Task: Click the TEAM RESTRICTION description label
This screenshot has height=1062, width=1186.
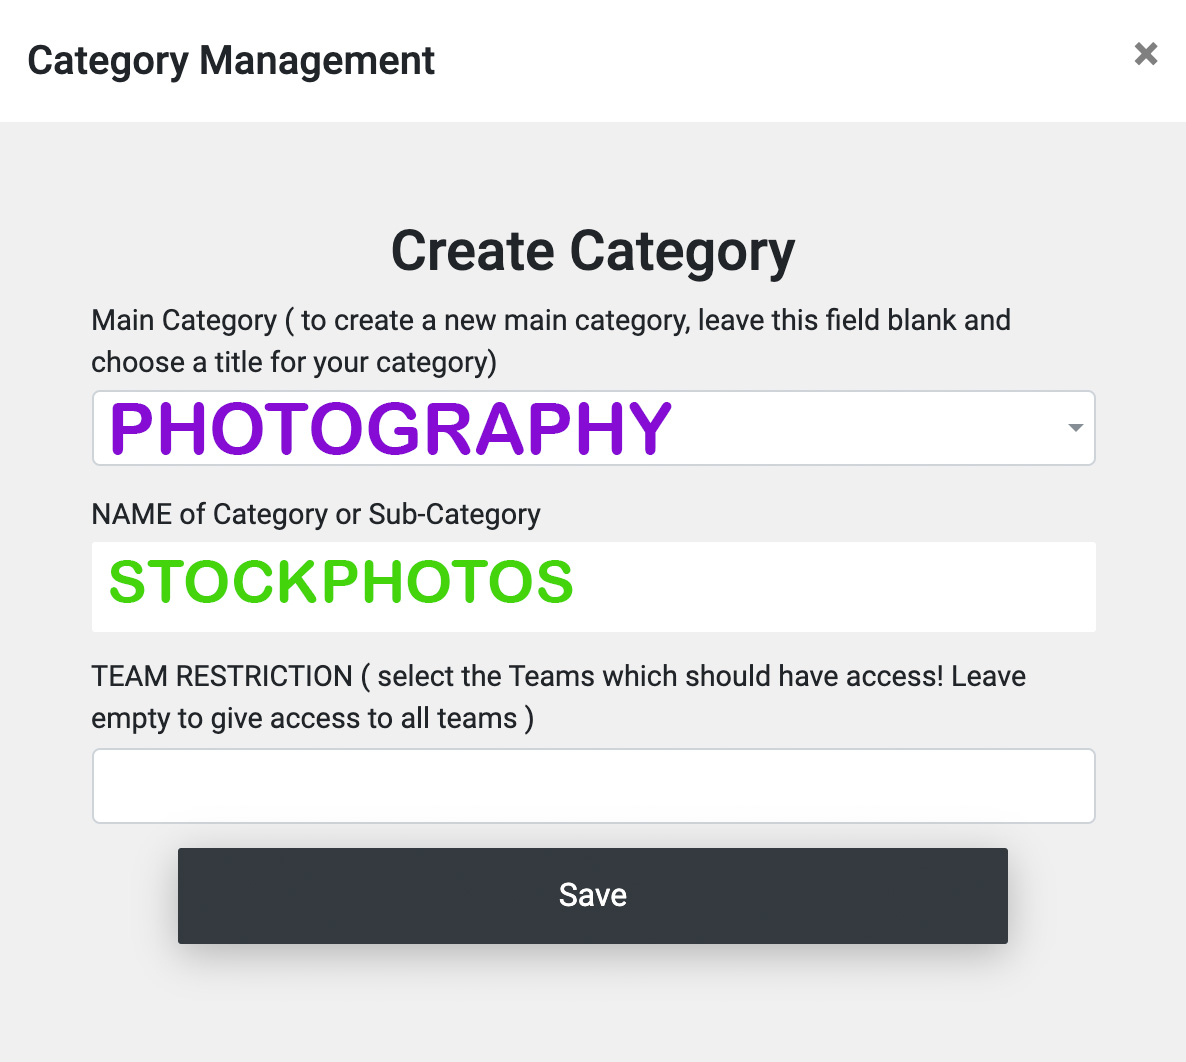Action: [x=558, y=676]
